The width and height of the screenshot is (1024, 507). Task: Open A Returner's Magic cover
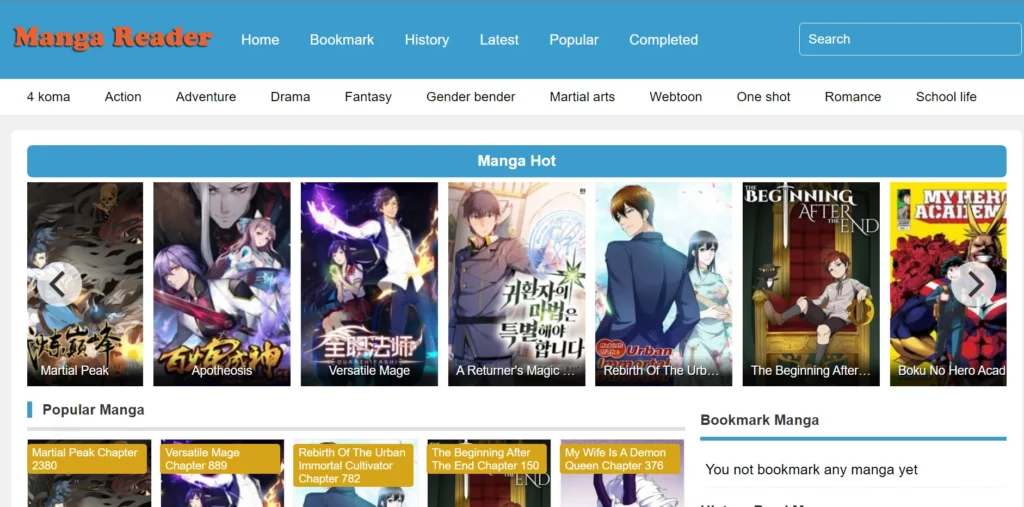click(517, 284)
